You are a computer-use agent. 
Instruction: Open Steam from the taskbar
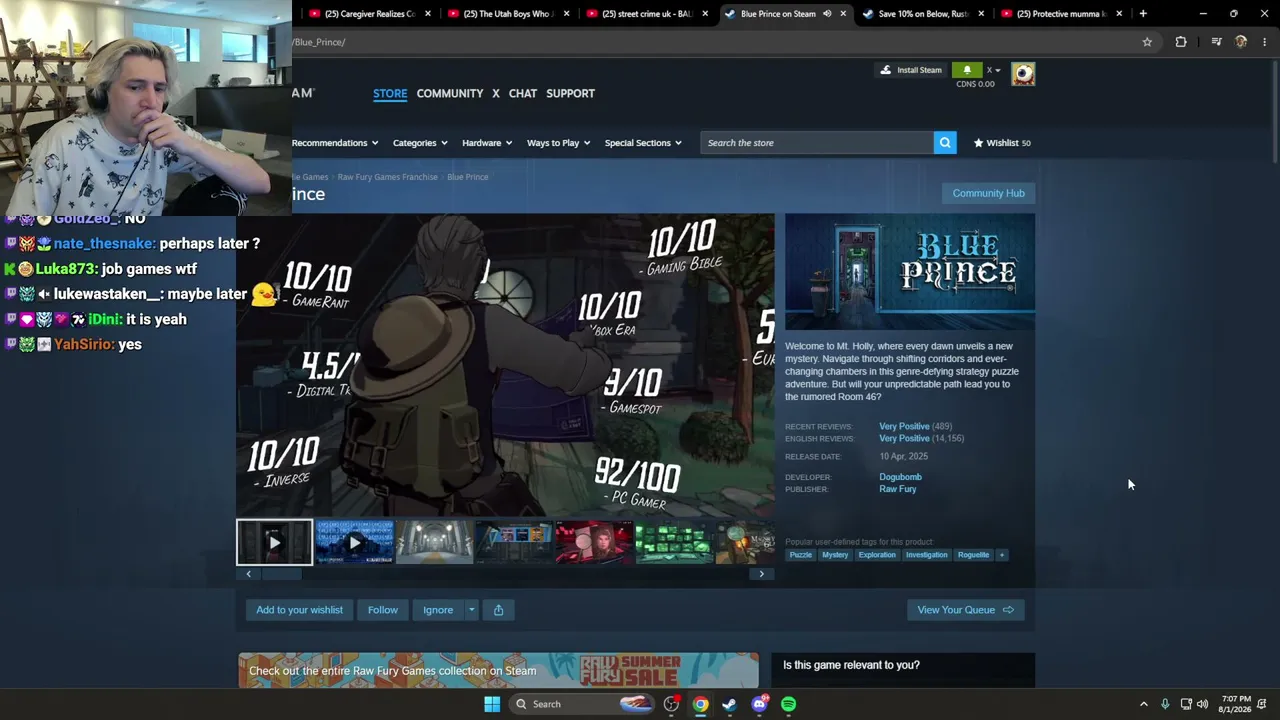[x=730, y=704]
